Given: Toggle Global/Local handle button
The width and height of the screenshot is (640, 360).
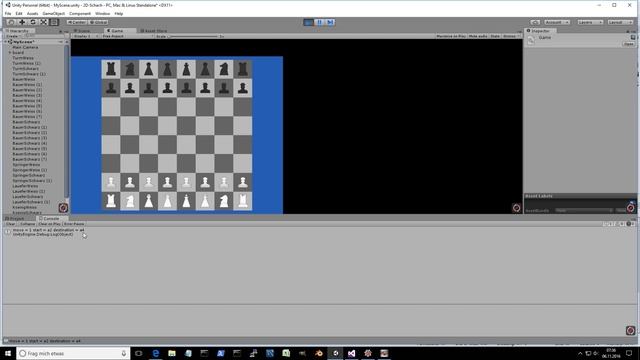Looking at the screenshot, I should [x=98, y=22].
